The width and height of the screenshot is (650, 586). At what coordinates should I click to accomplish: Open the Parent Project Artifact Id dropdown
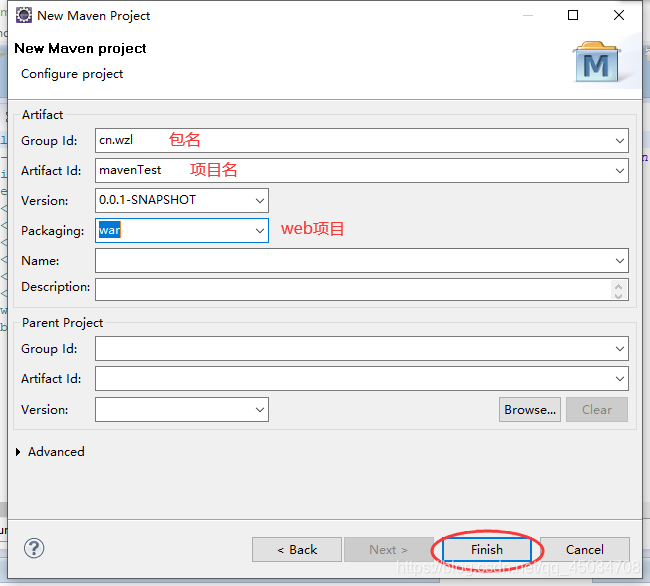pyautogui.click(x=620, y=378)
